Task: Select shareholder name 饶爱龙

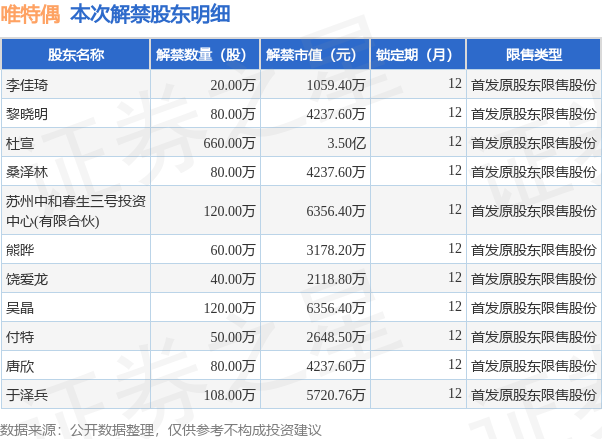Action: coord(27,279)
